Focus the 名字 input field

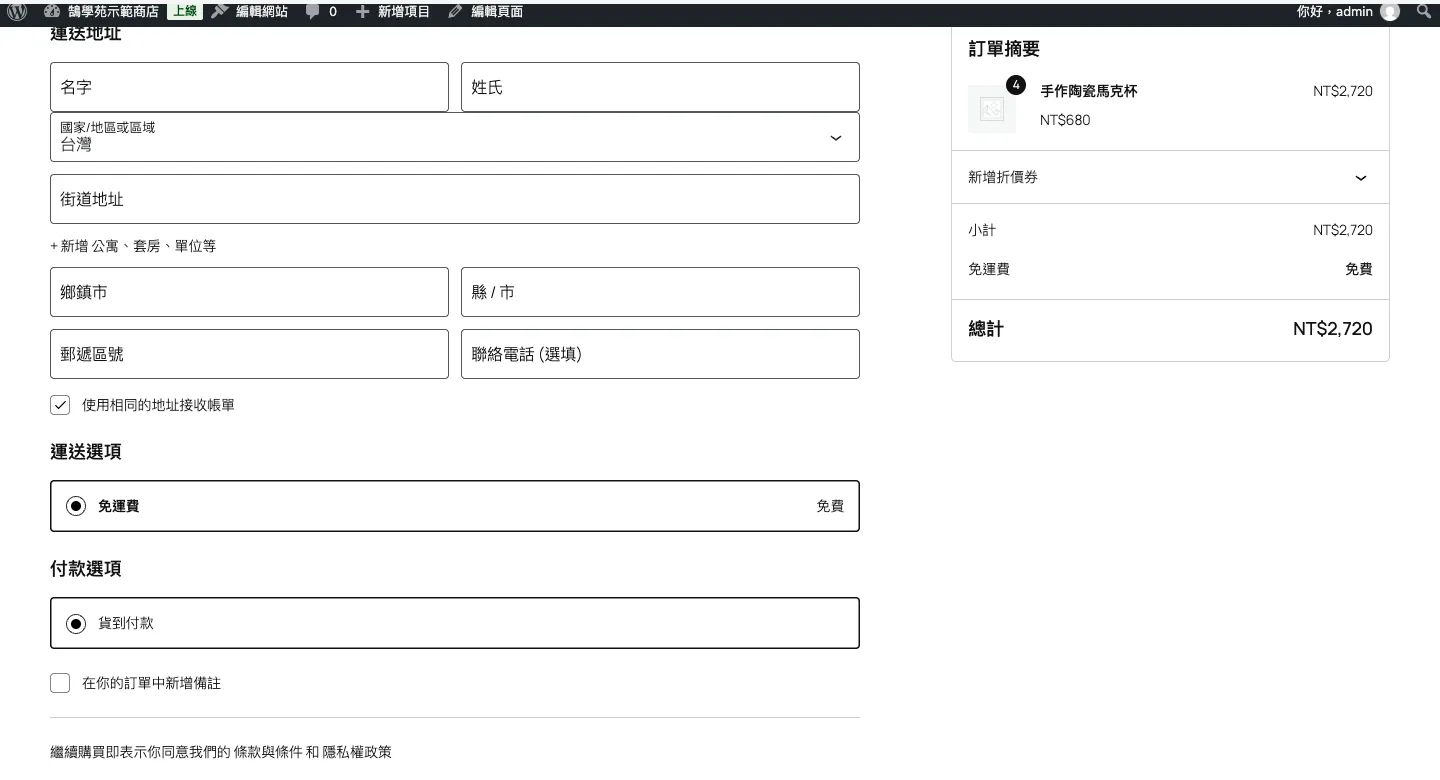coord(249,87)
